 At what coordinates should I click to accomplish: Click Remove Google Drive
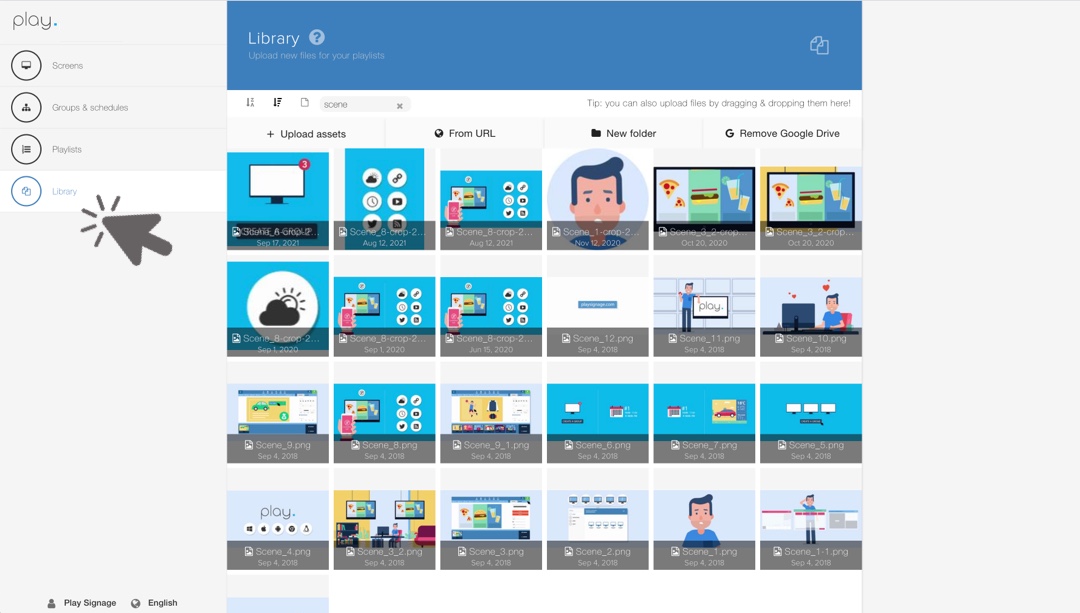click(782, 134)
